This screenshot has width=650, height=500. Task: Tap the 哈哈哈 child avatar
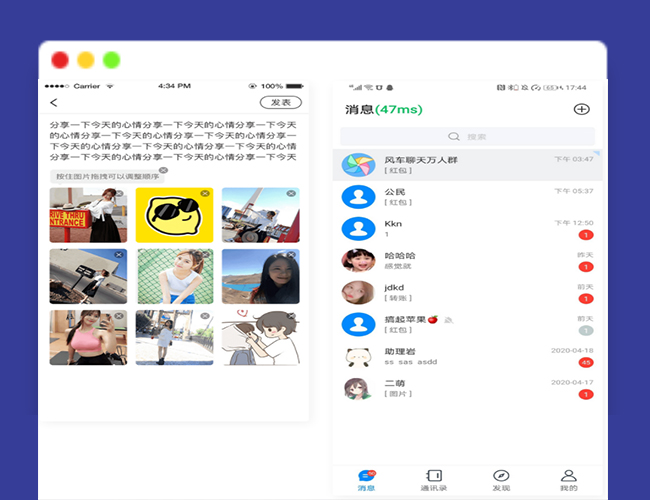(359, 260)
